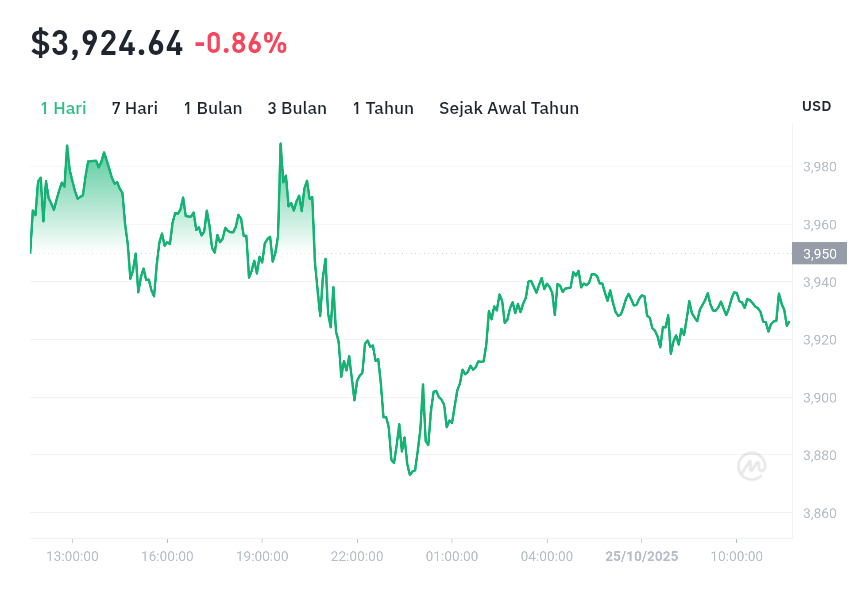Click the 25/10/2025 date marker

click(641, 556)
